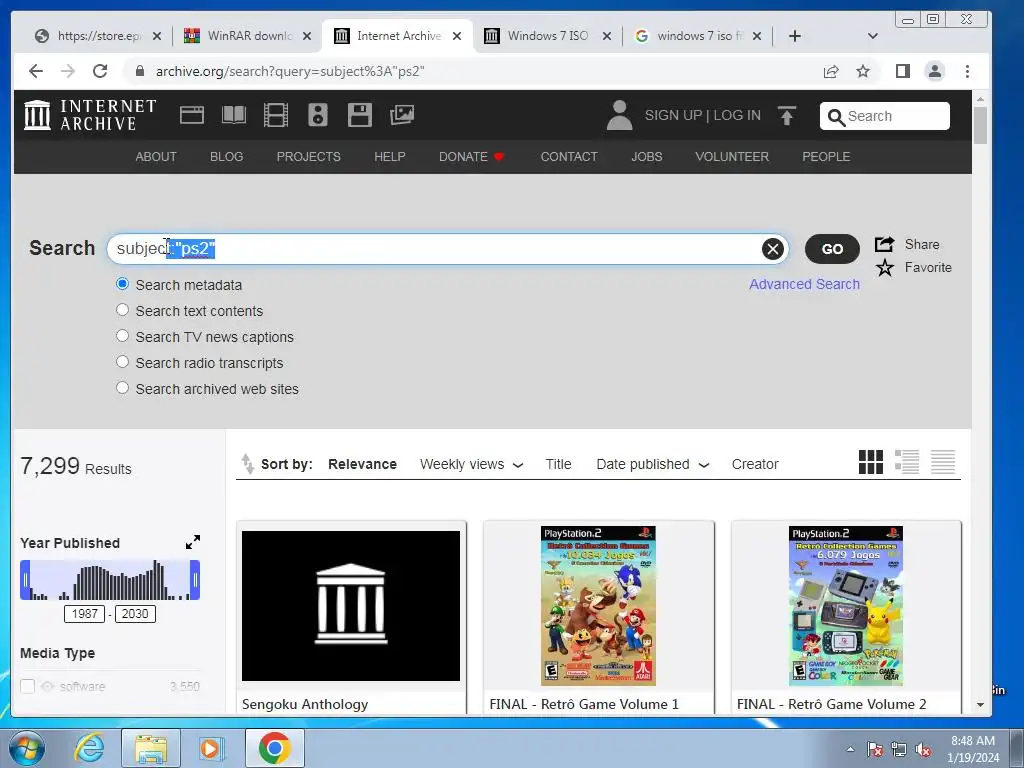Expand the Year Published histogram

[x=193, y=542]
